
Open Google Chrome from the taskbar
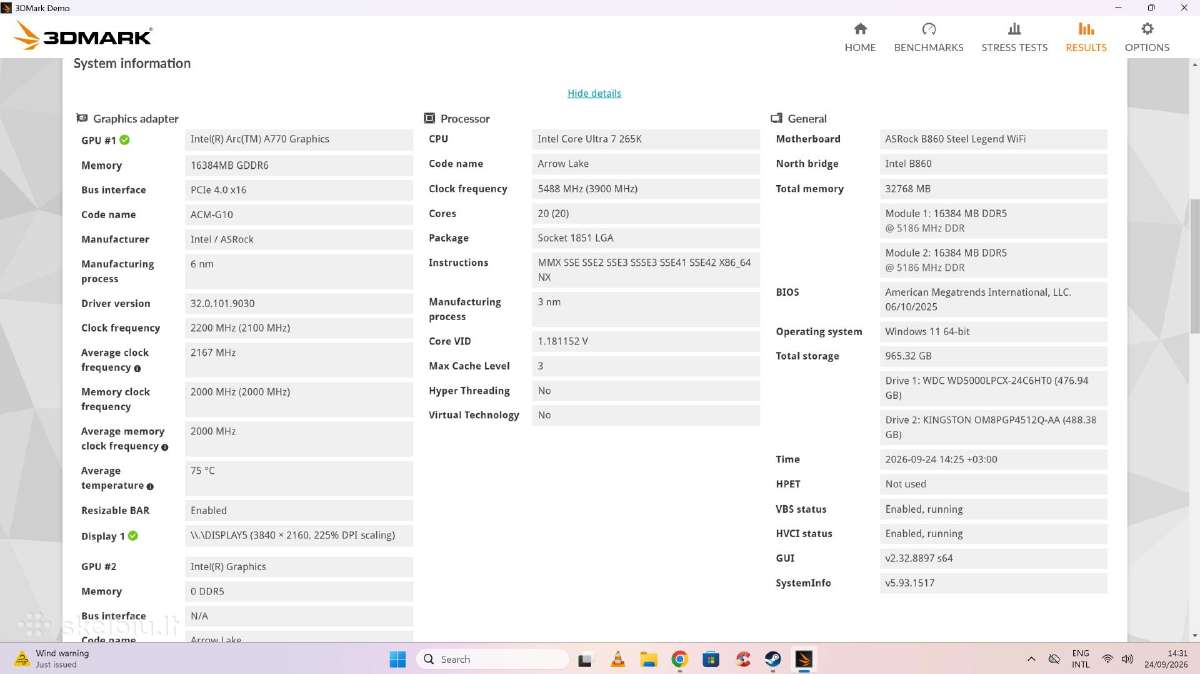[x=679, y=659]
